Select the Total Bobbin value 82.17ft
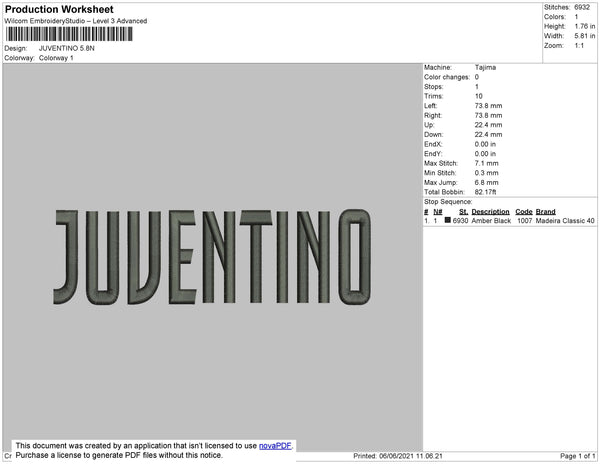 click(486, 192)
